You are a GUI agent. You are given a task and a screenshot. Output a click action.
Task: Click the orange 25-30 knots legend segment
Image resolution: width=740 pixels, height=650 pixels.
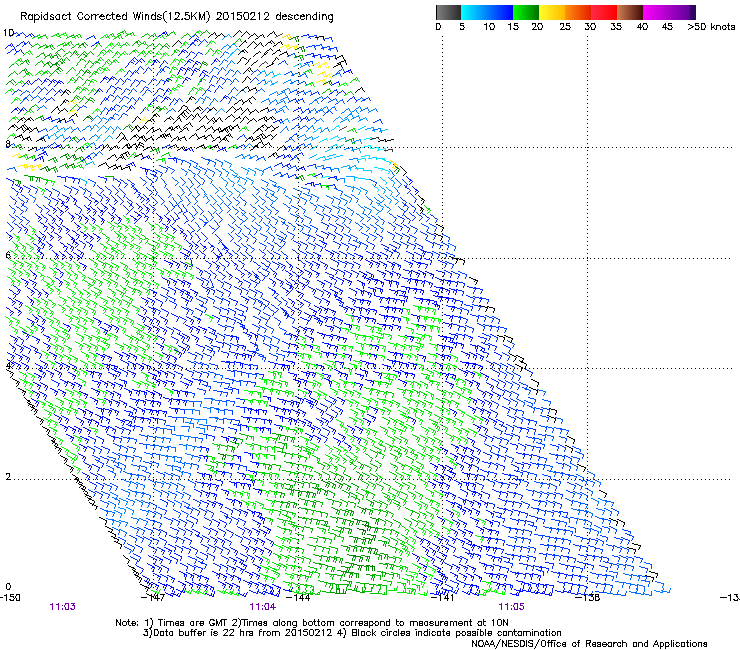578,12
